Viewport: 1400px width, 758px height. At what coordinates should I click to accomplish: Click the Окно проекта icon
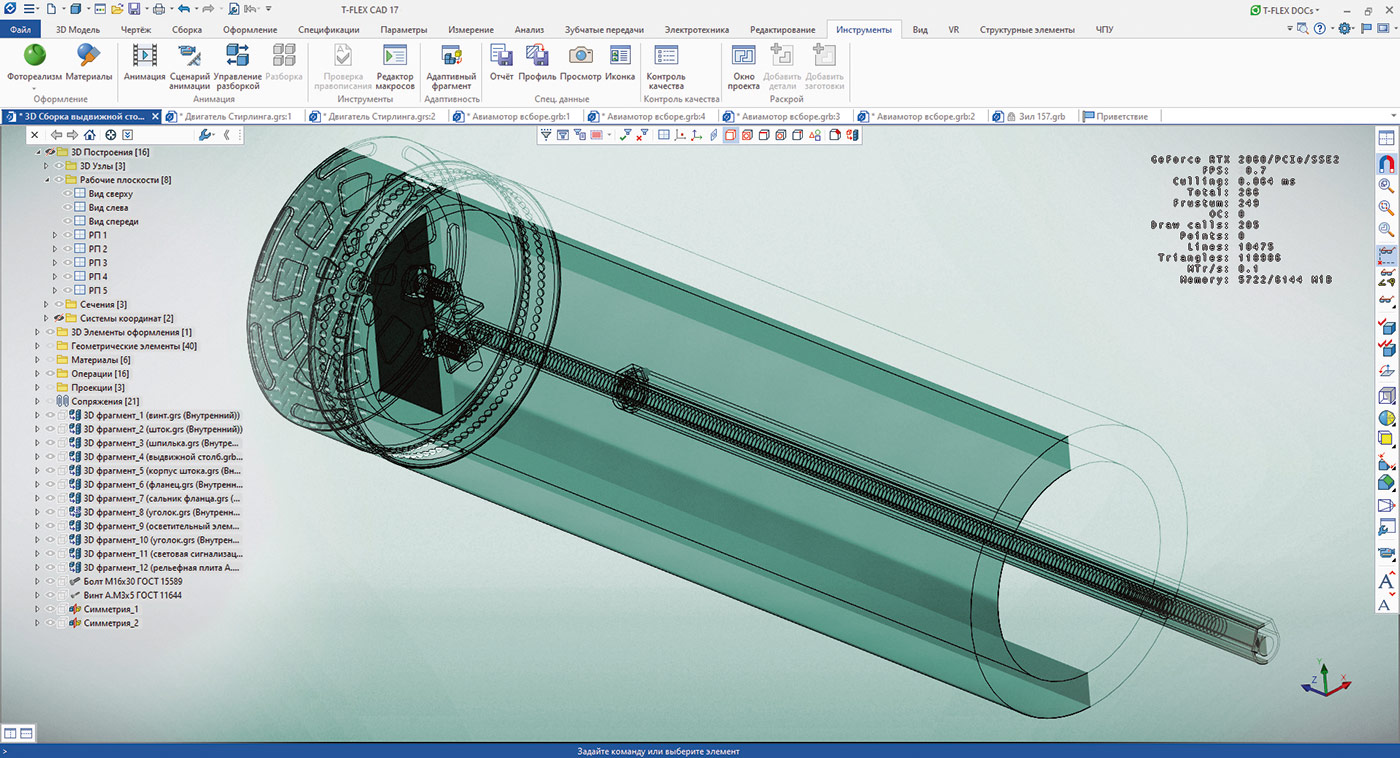[743, 67]
